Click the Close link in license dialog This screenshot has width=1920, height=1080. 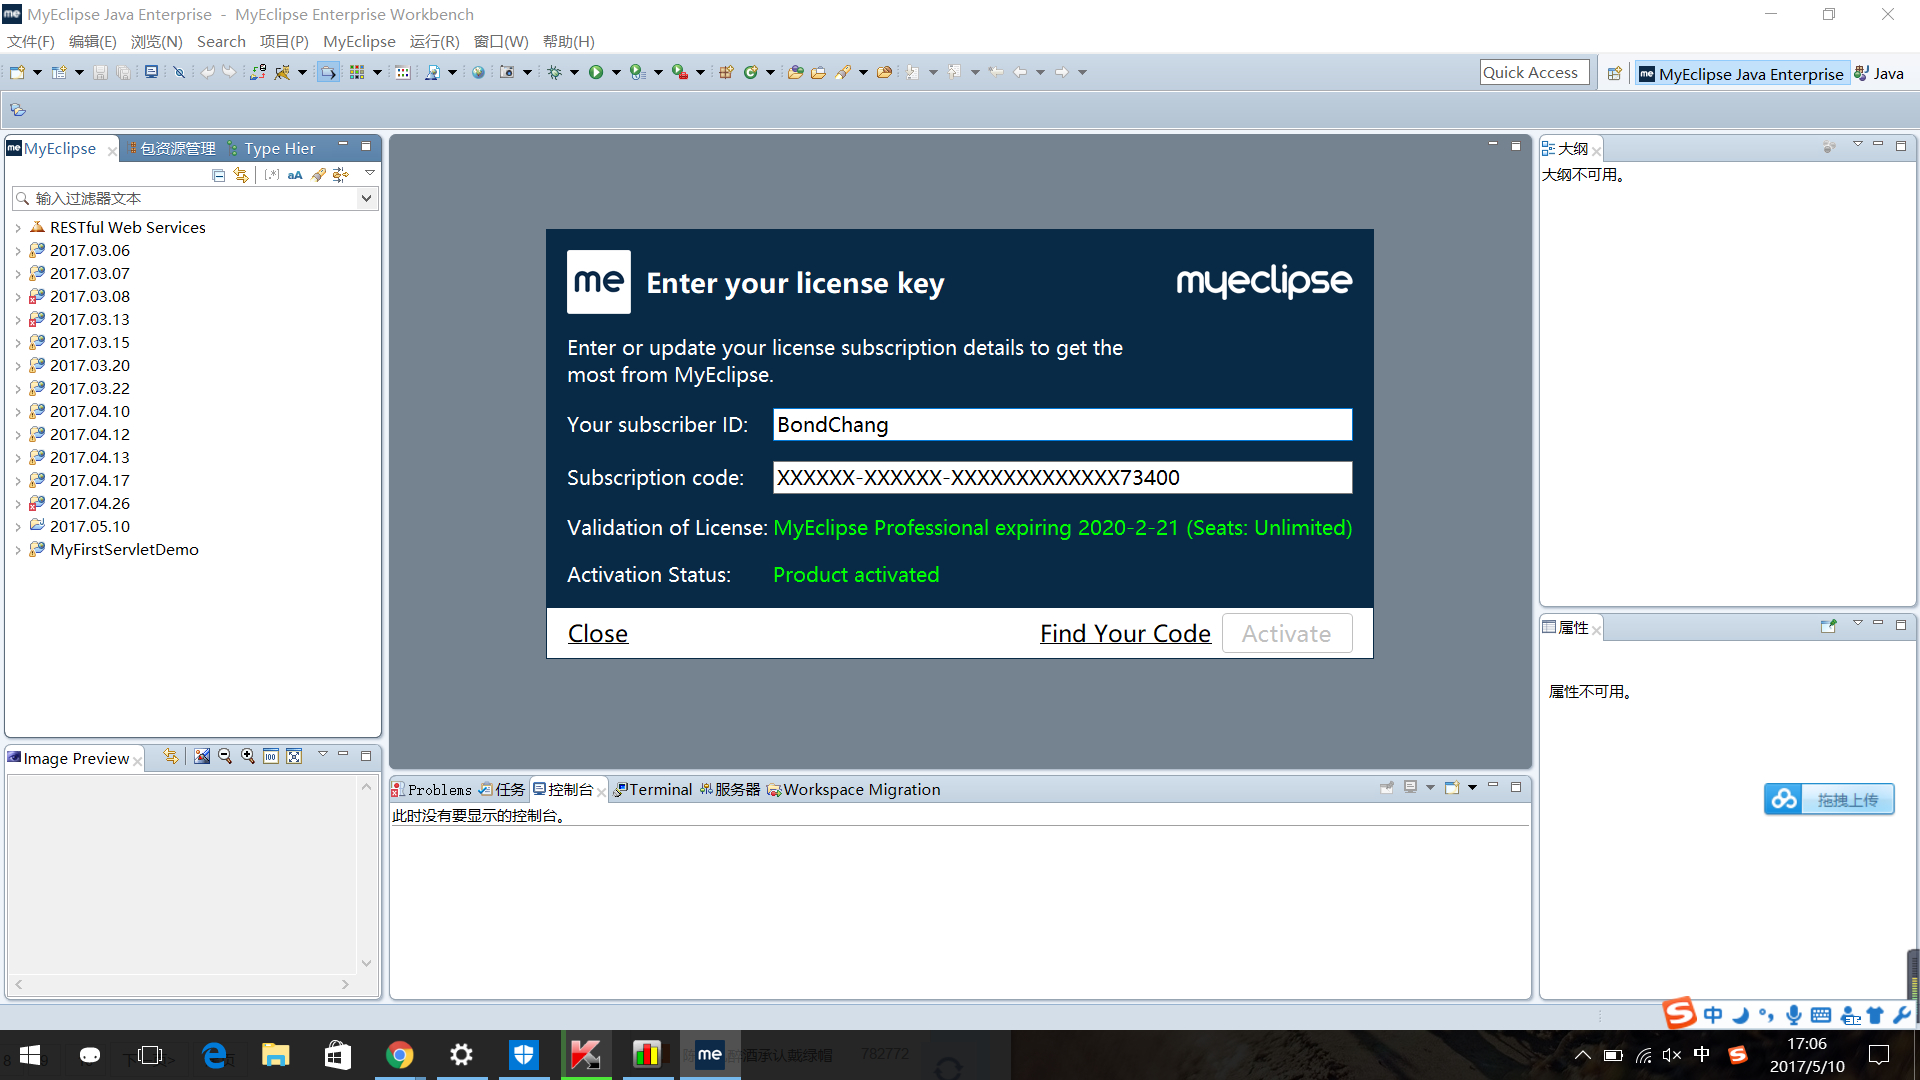[597, 633]
